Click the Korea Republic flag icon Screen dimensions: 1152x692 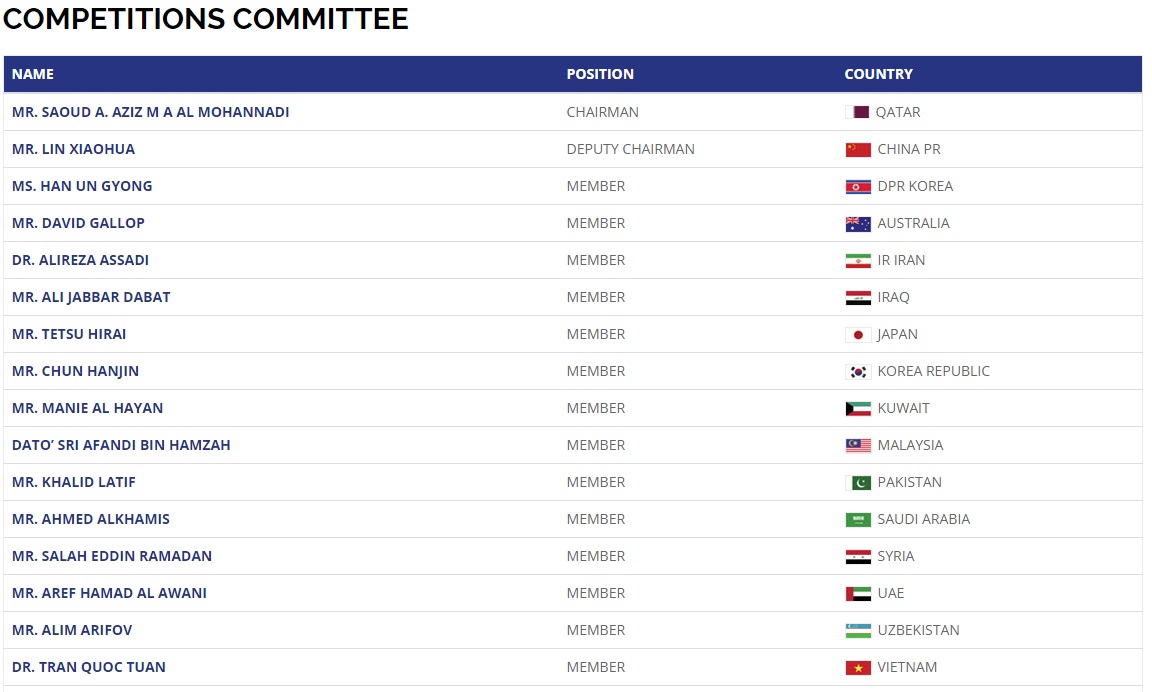tap(858, 372)
